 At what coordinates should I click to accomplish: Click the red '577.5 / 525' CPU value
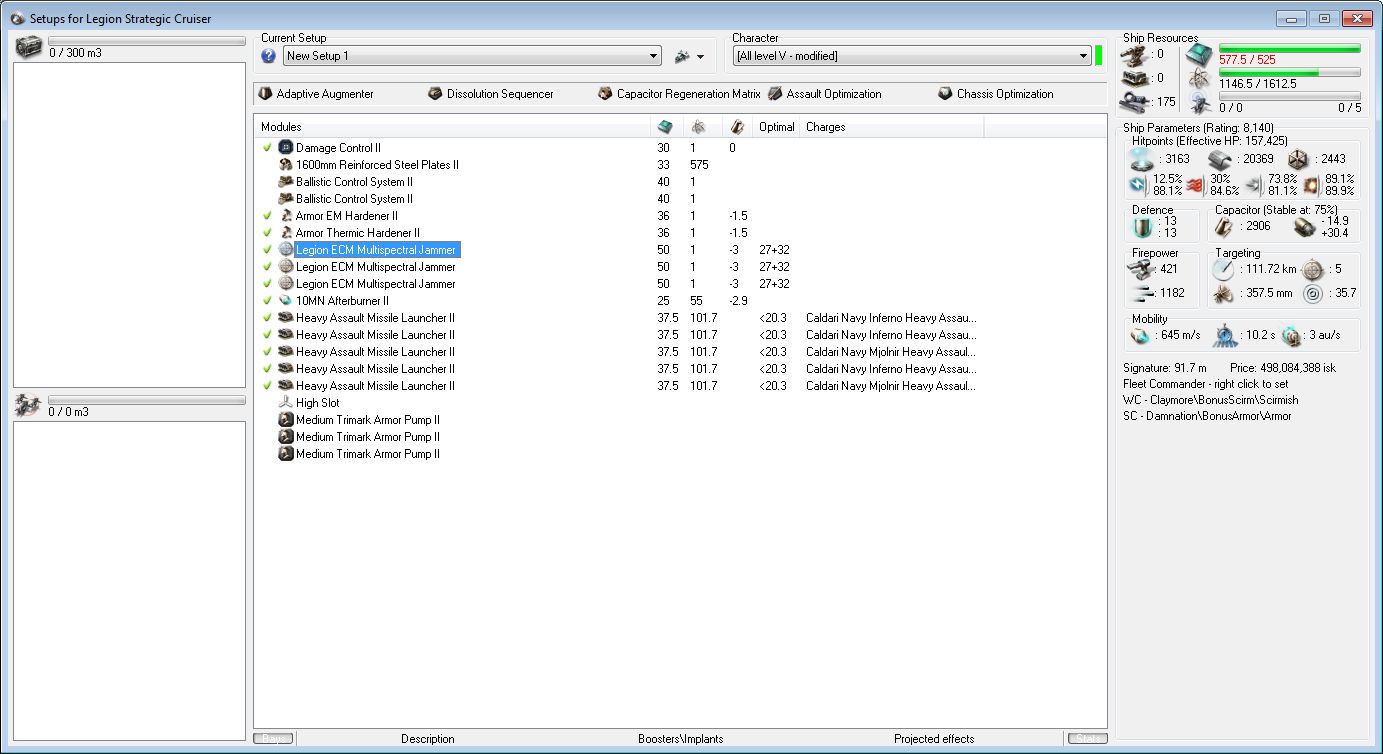(x=1248, y=60)
